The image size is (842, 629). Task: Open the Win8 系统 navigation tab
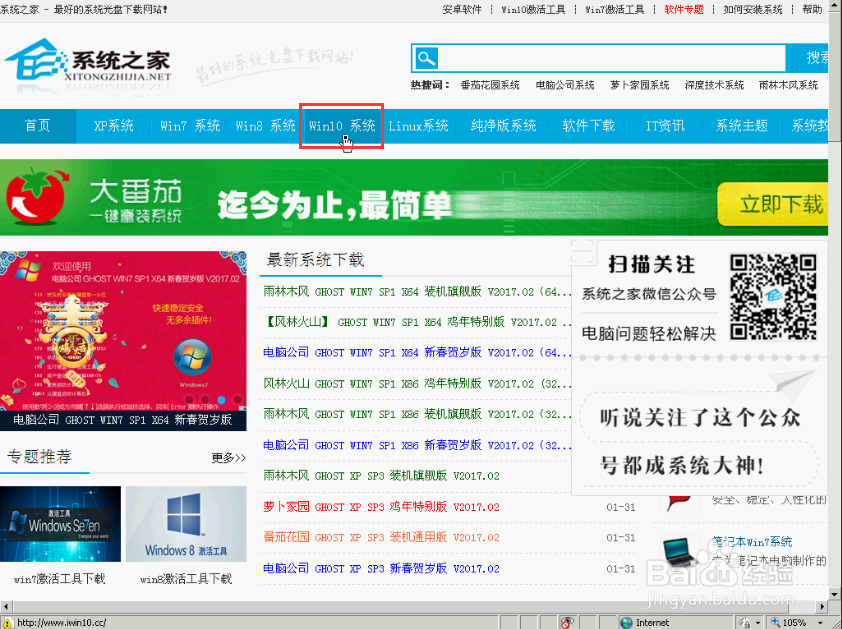click(266, 126)
